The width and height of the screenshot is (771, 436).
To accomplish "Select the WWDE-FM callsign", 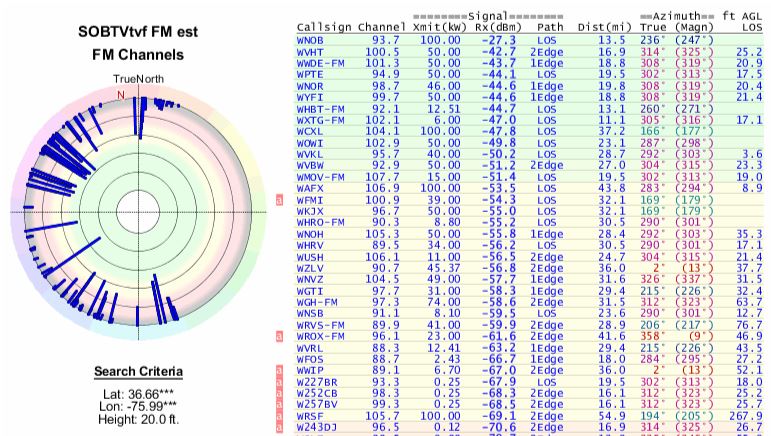I will click(320, 61).
